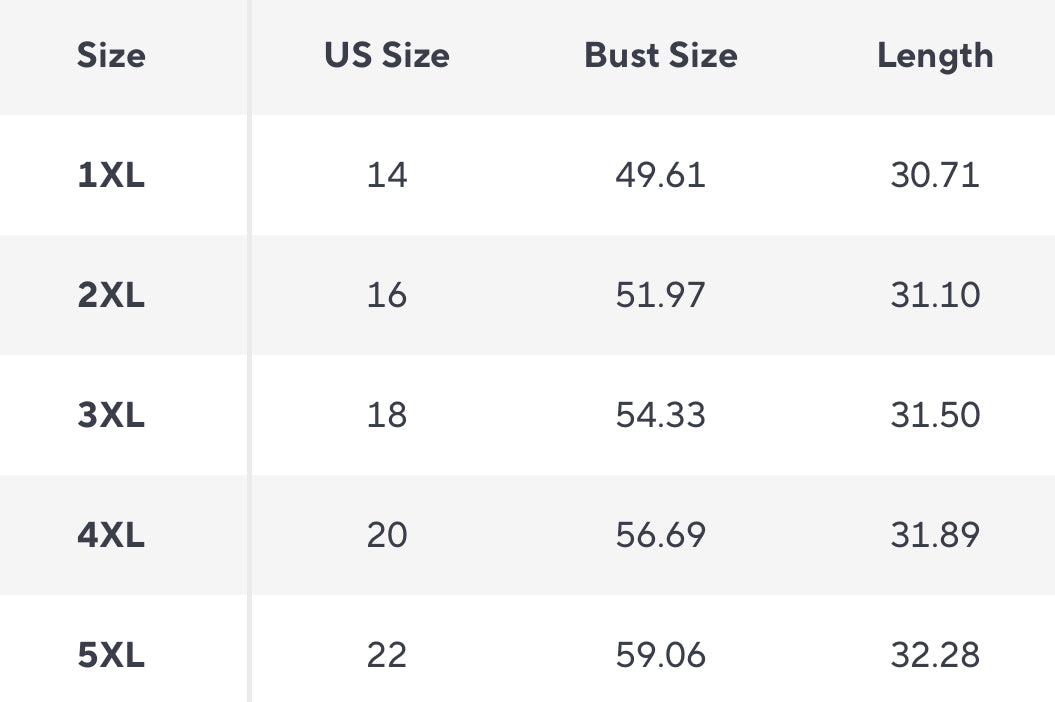Click the 51.97 bust size value
This screenshot has height=702, width=1055.
[x=661, y=296]
